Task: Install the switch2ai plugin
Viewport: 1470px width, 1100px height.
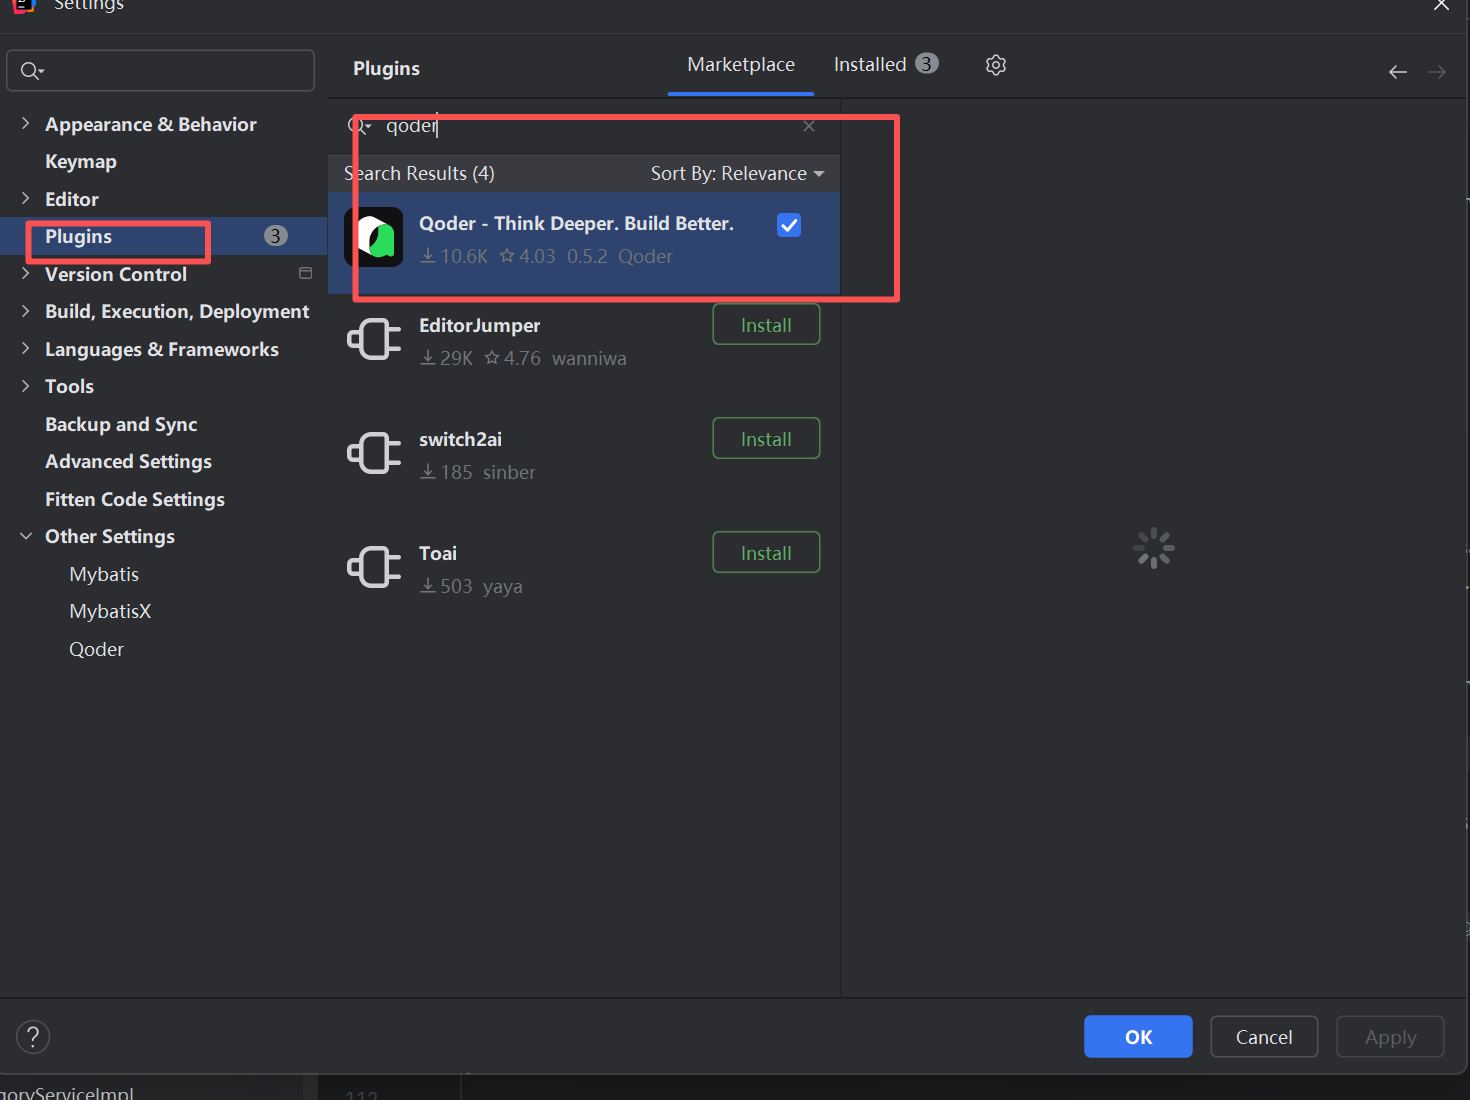Action: (x=766, y=439)
